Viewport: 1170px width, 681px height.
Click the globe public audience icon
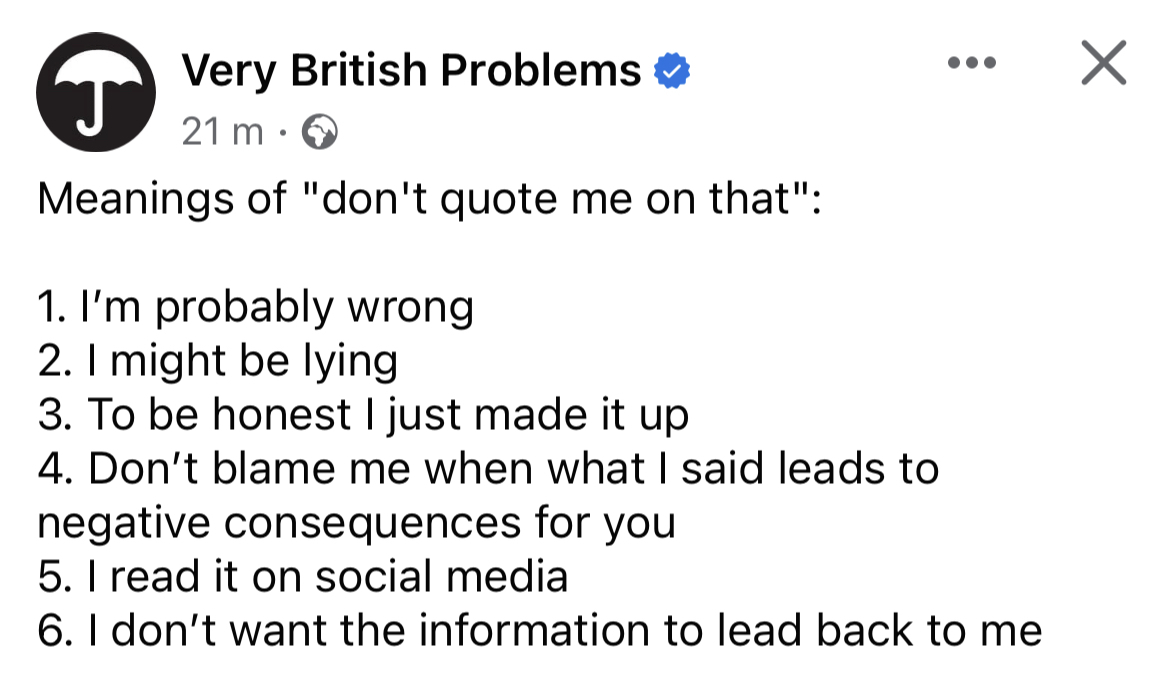319,132
